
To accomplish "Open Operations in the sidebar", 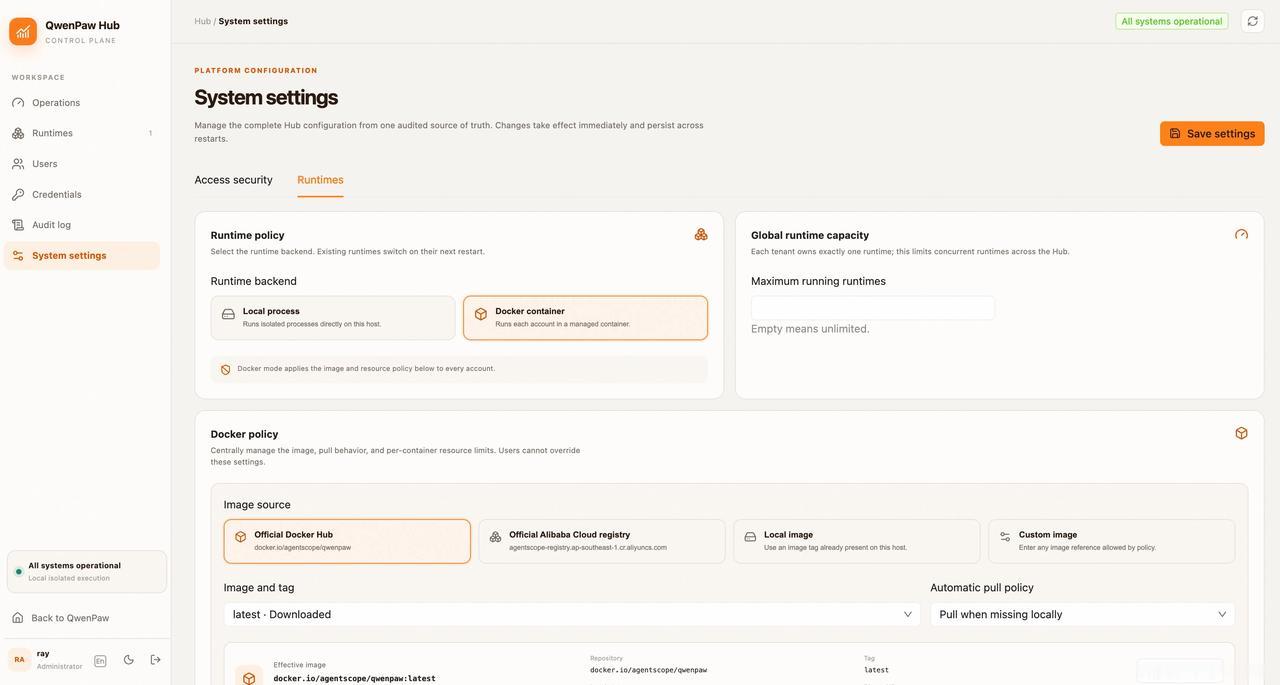I will 82,103.
